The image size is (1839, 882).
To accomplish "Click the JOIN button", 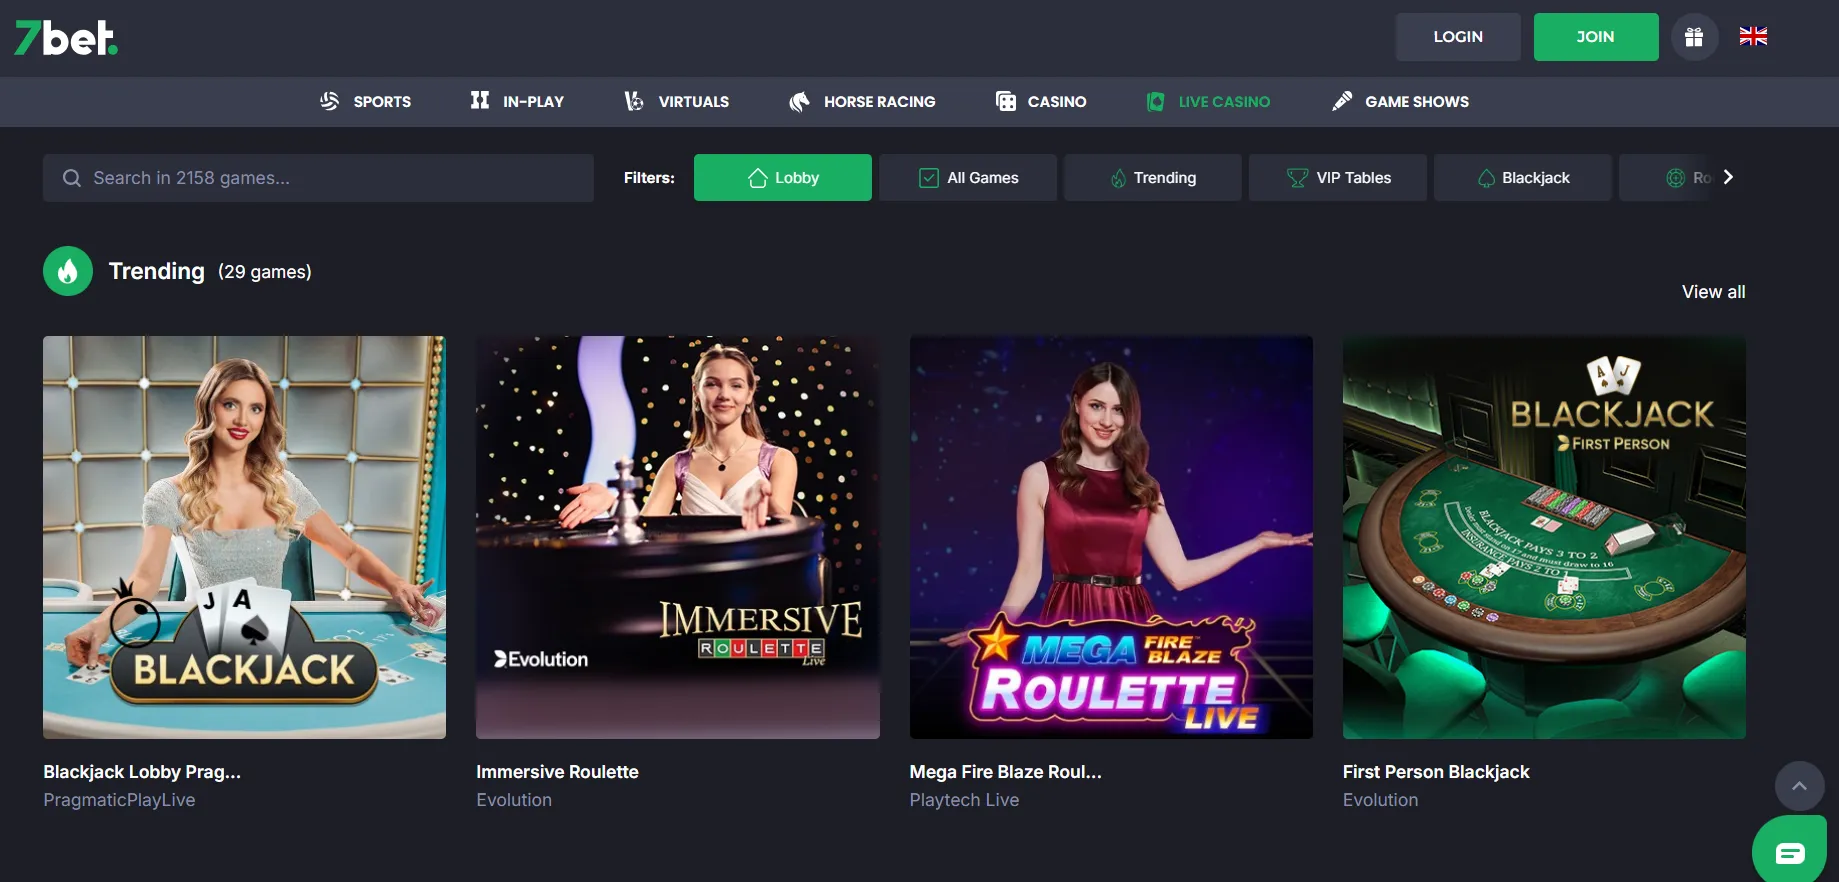I will coord(1596,37).
